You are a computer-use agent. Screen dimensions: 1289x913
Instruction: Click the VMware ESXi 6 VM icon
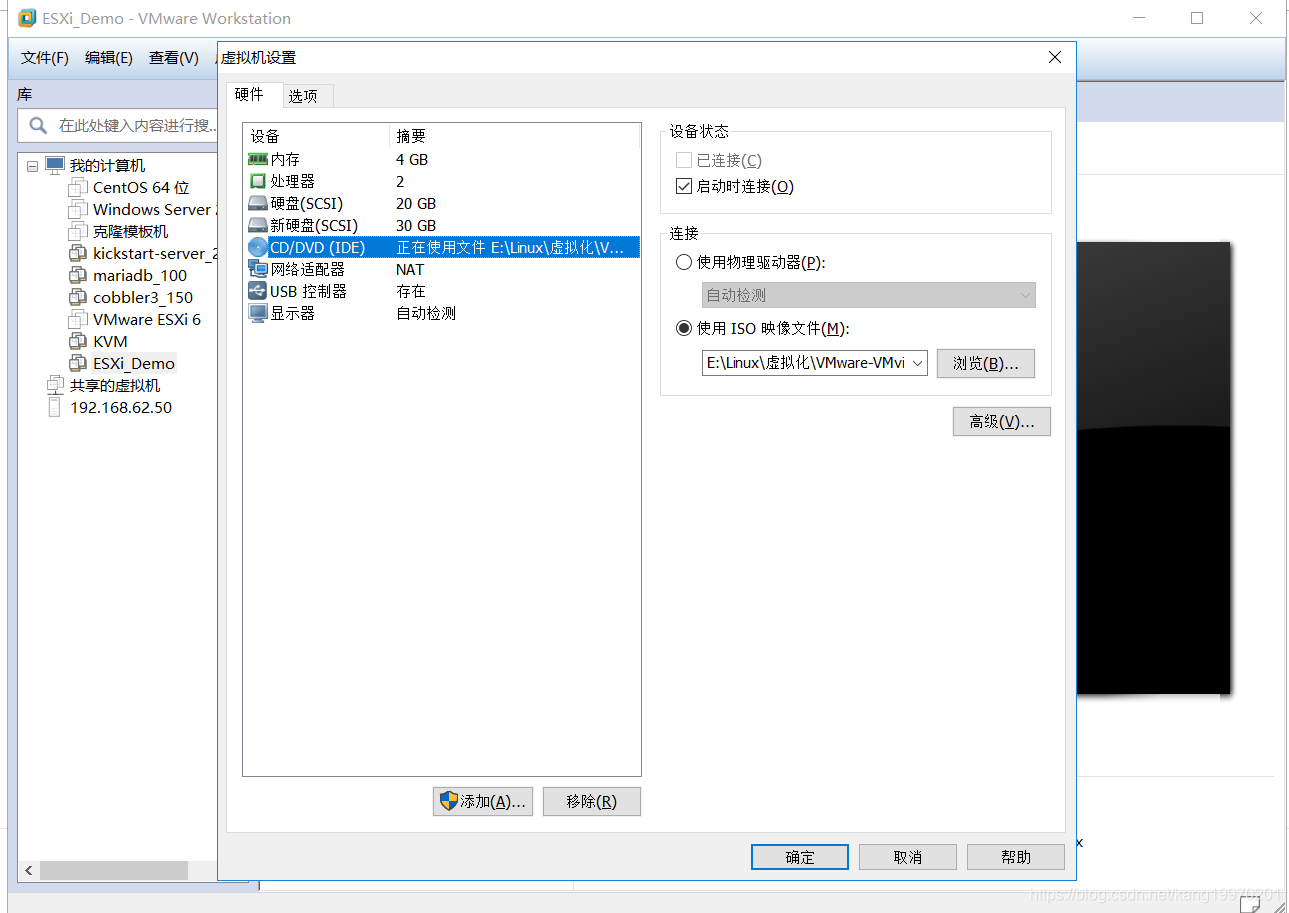point(78,319)
